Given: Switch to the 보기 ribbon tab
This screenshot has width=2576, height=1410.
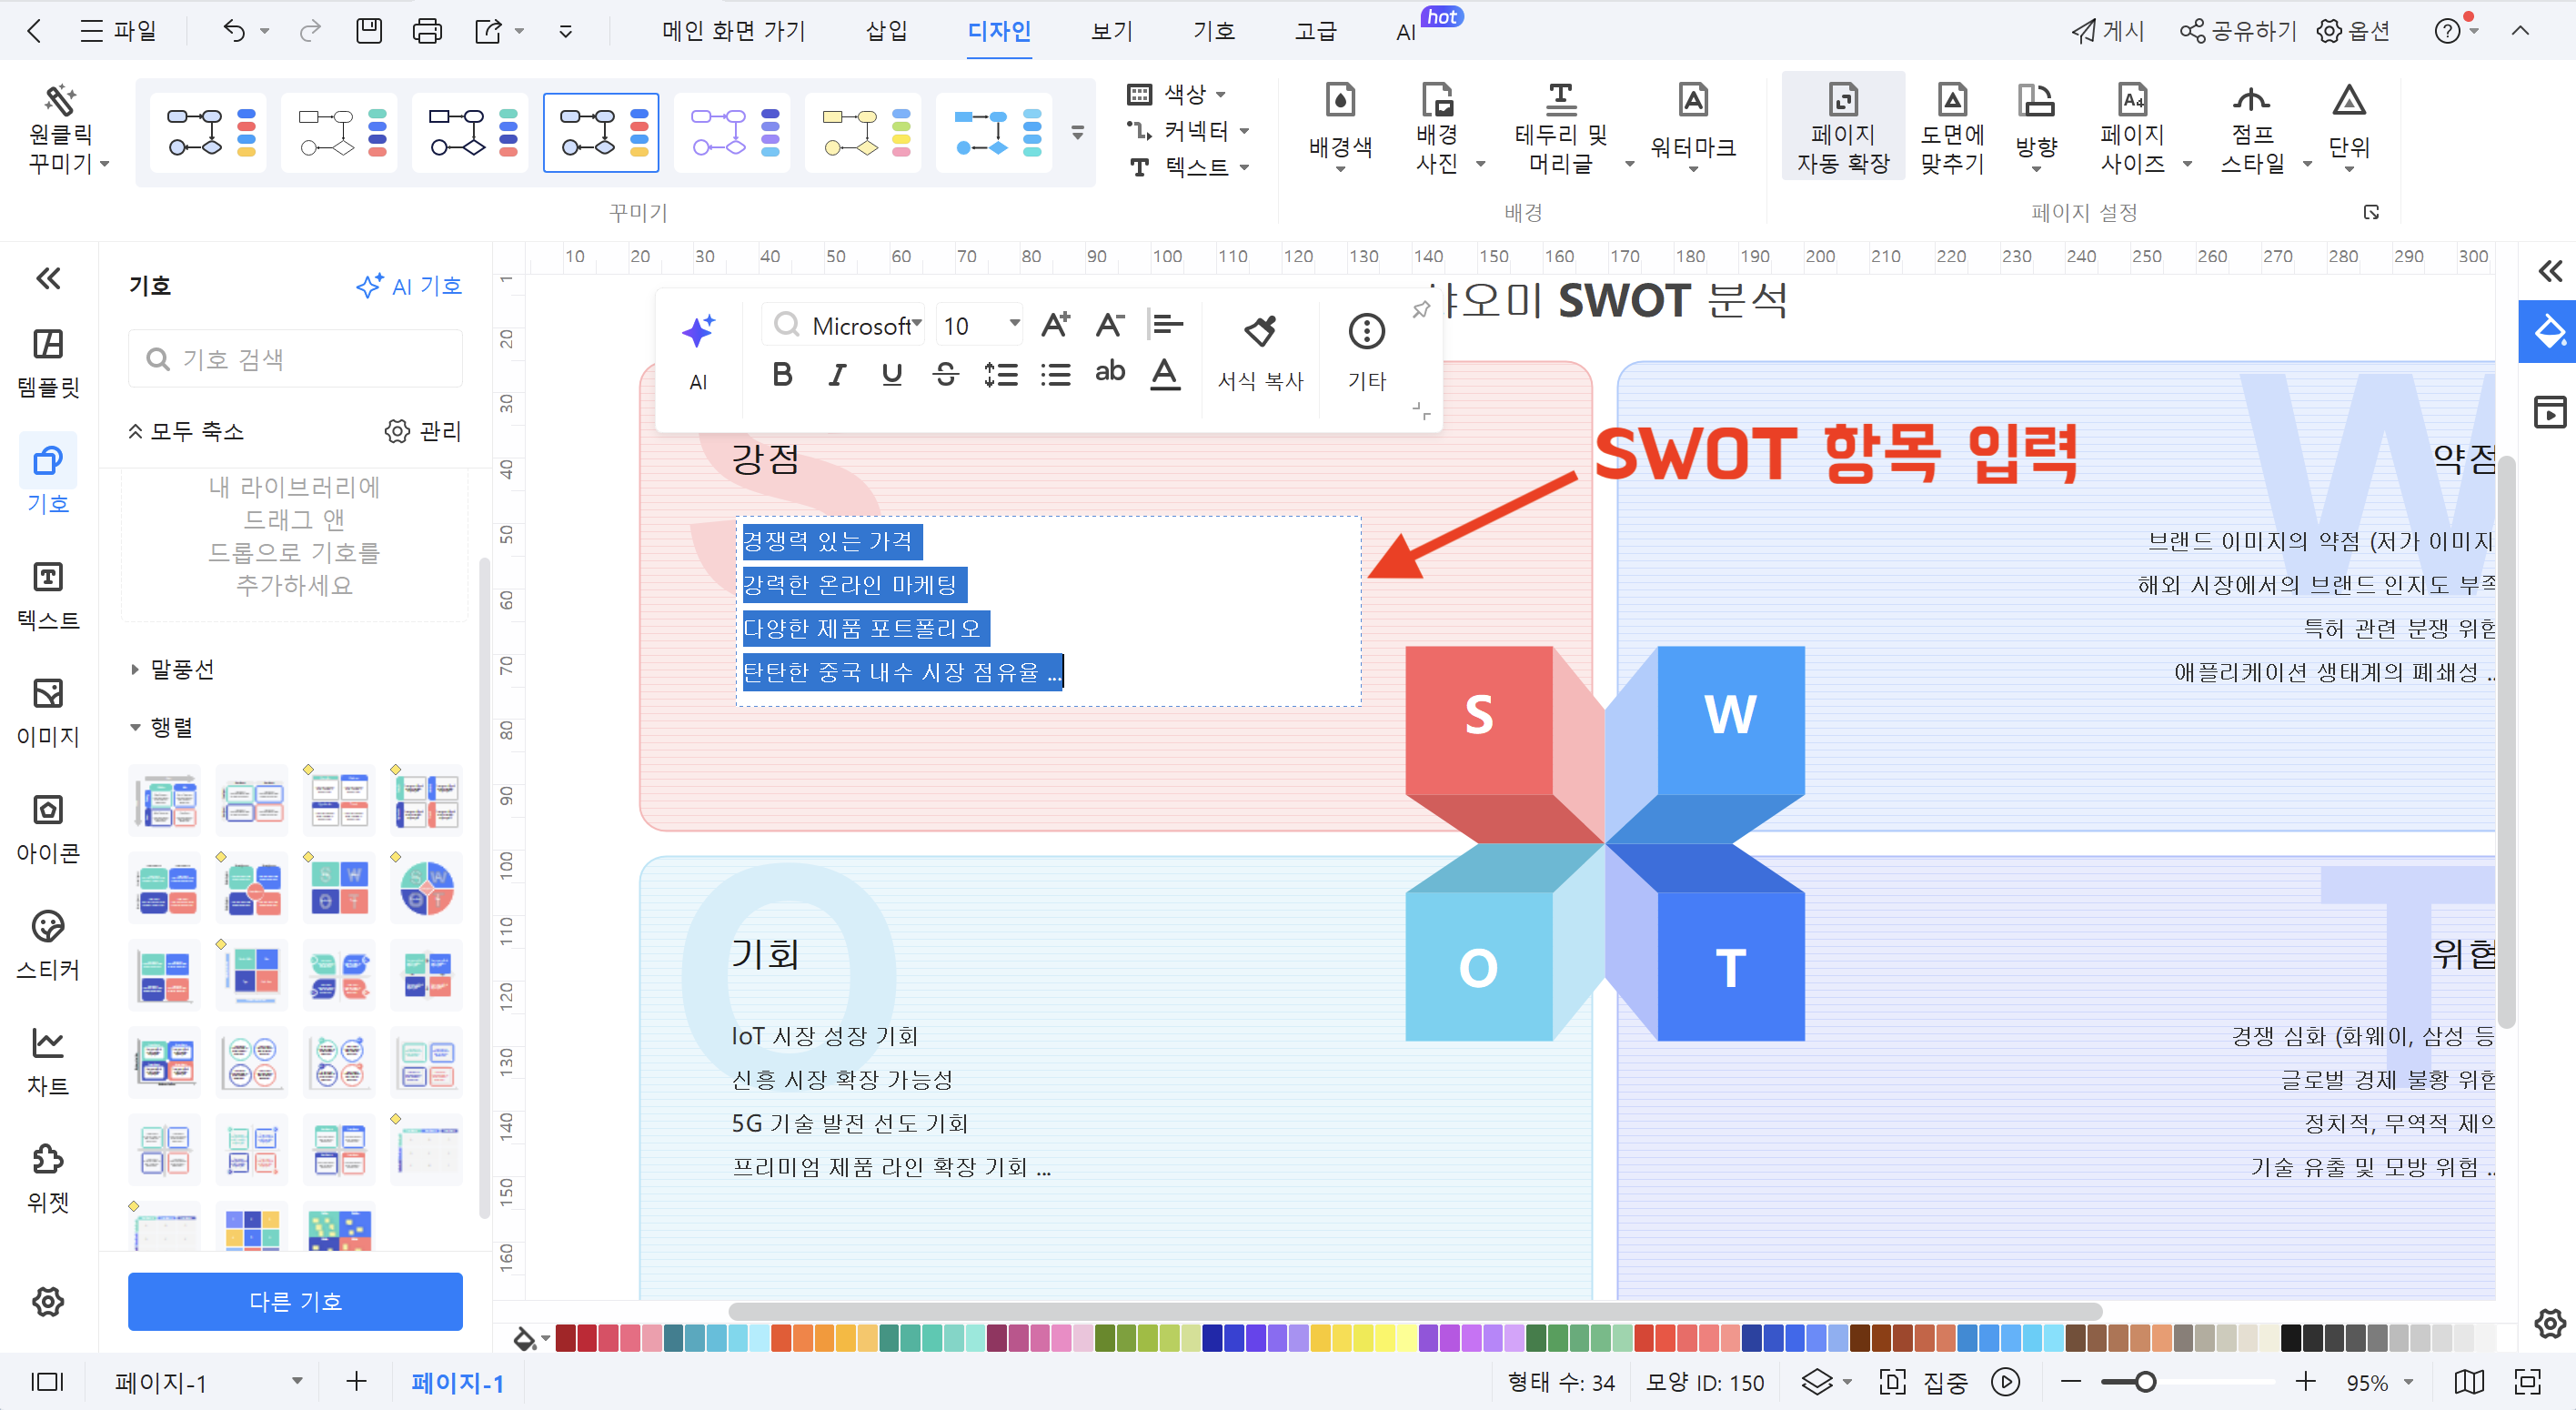Looking at the screenshot, I should (1110, 31).
